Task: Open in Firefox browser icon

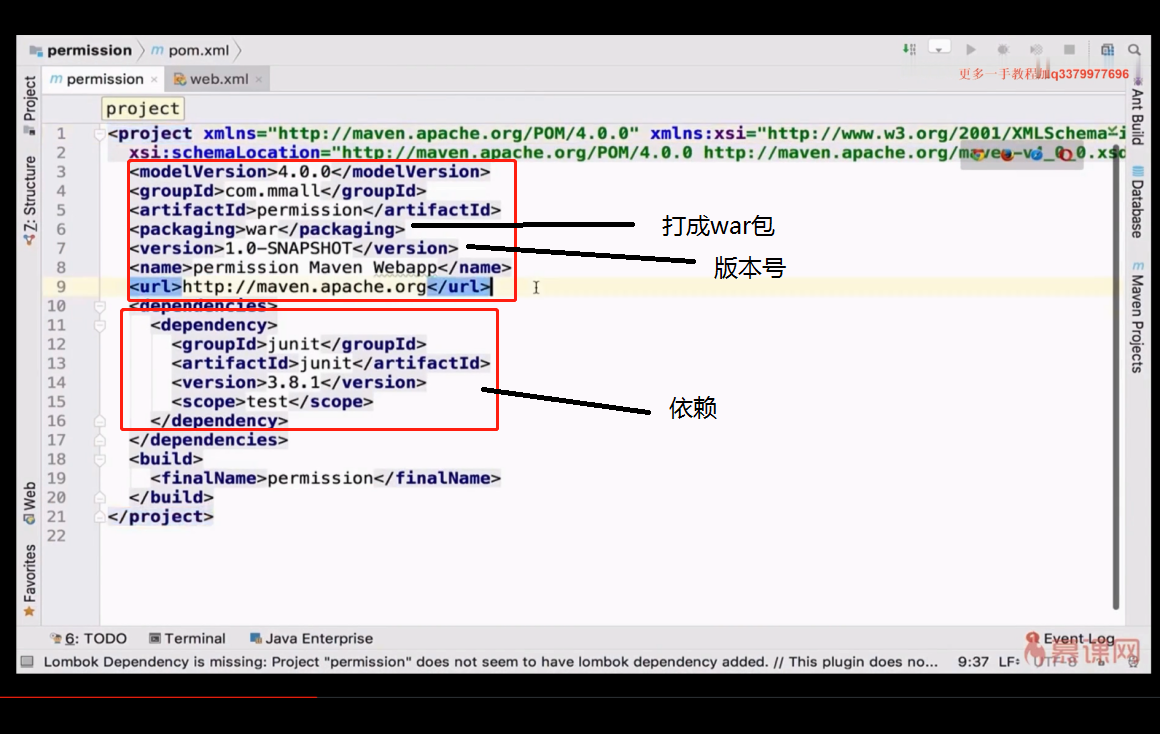Action: tap(1007, 155)
